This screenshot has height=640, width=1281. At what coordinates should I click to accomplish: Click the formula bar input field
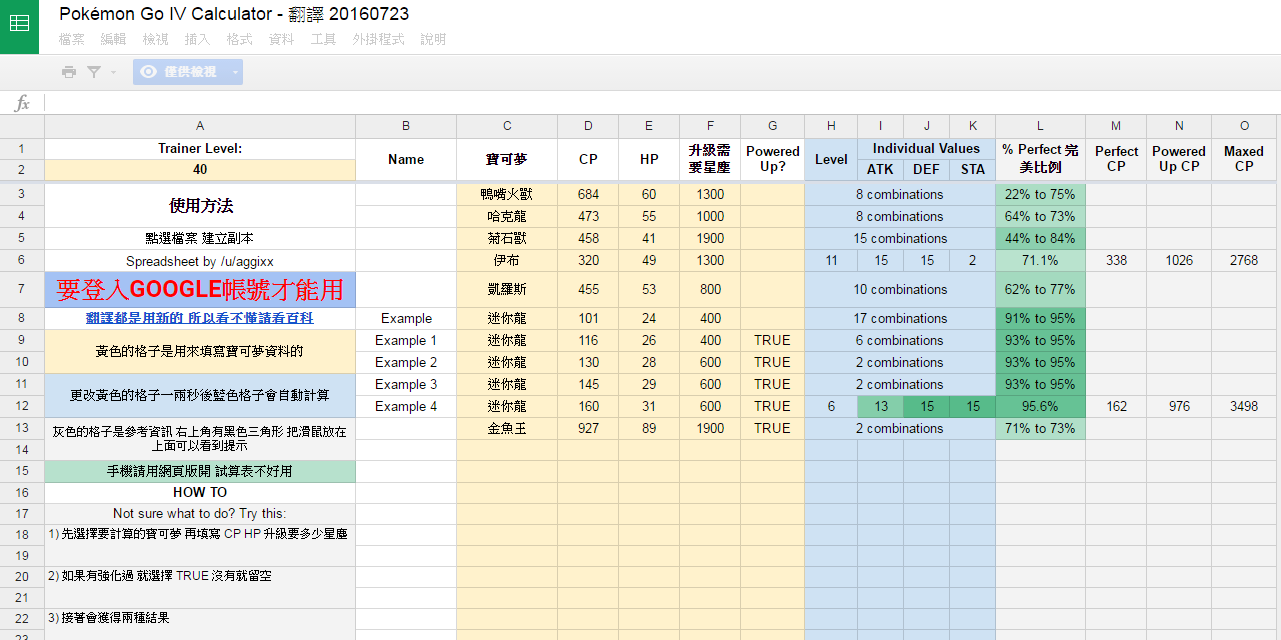tap(660, 103)
